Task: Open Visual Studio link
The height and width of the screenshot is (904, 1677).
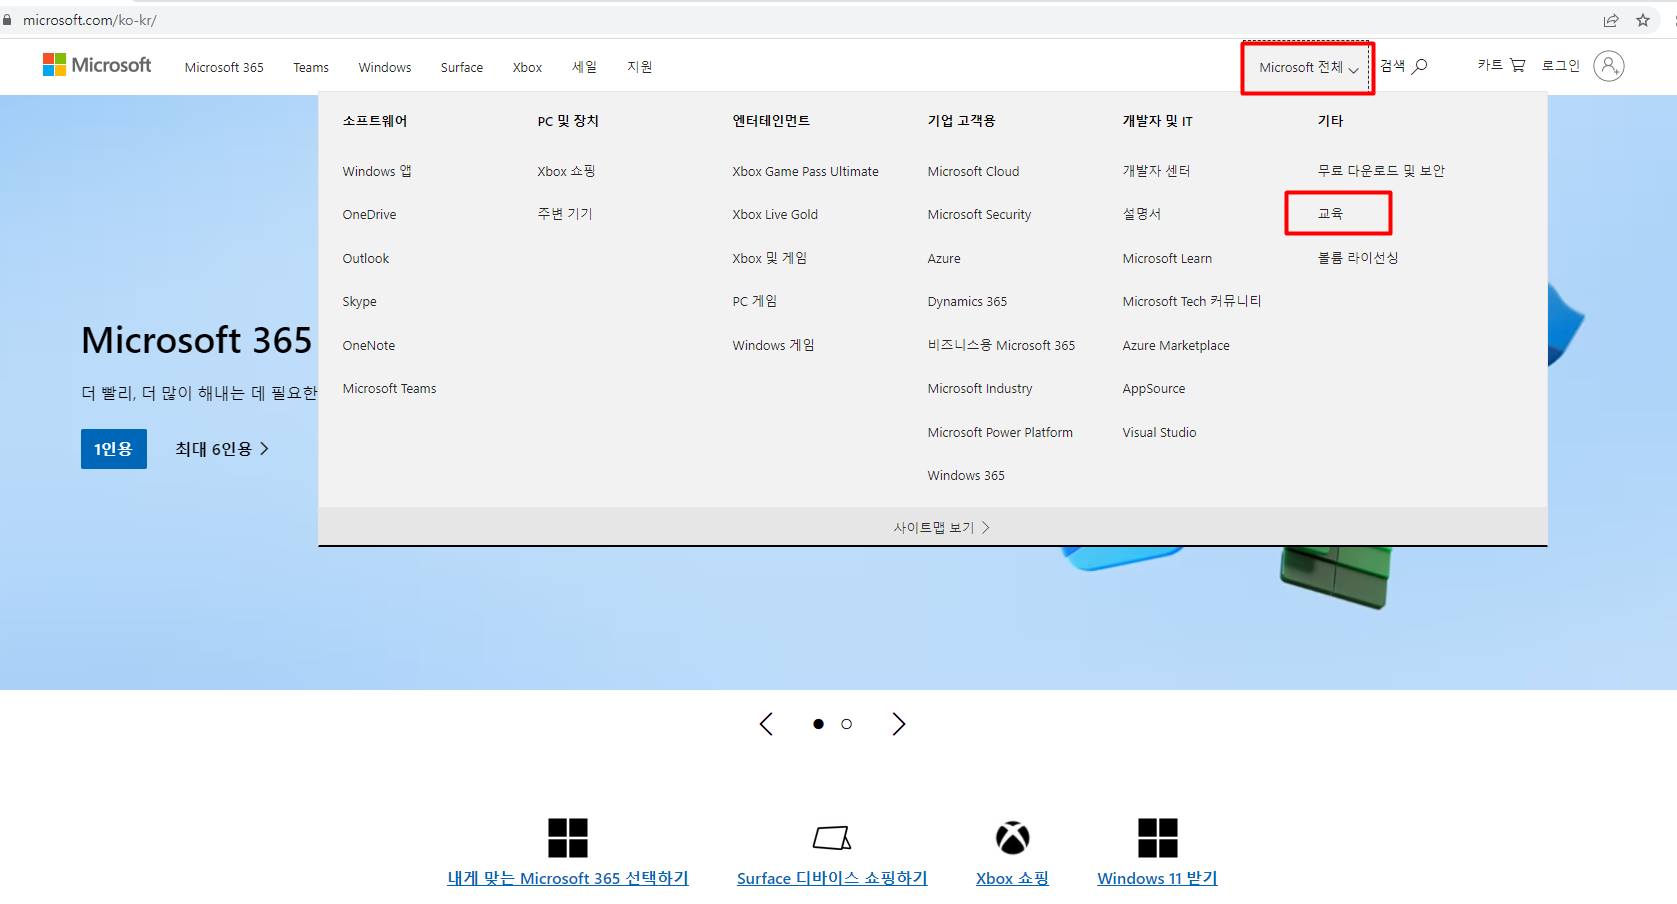Action: pyautogui.click(x=1159, y=432)
